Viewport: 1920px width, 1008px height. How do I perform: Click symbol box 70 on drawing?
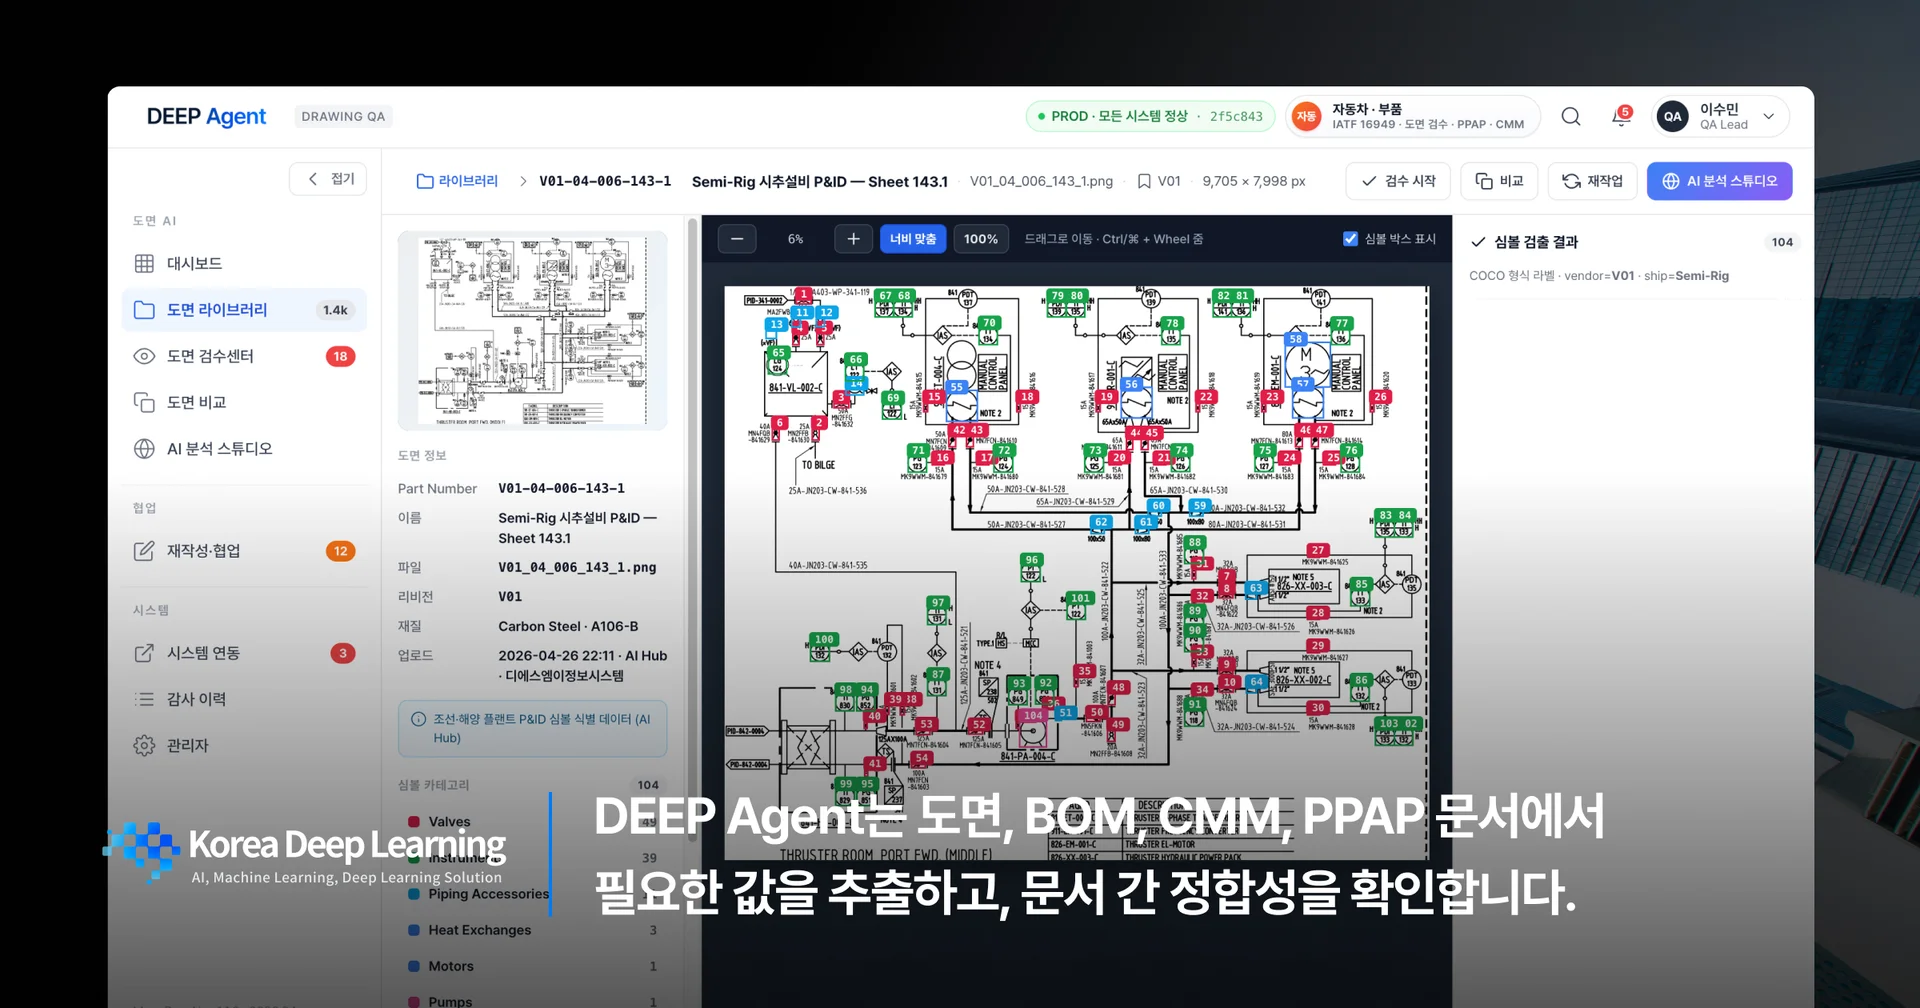coord(988,331)
